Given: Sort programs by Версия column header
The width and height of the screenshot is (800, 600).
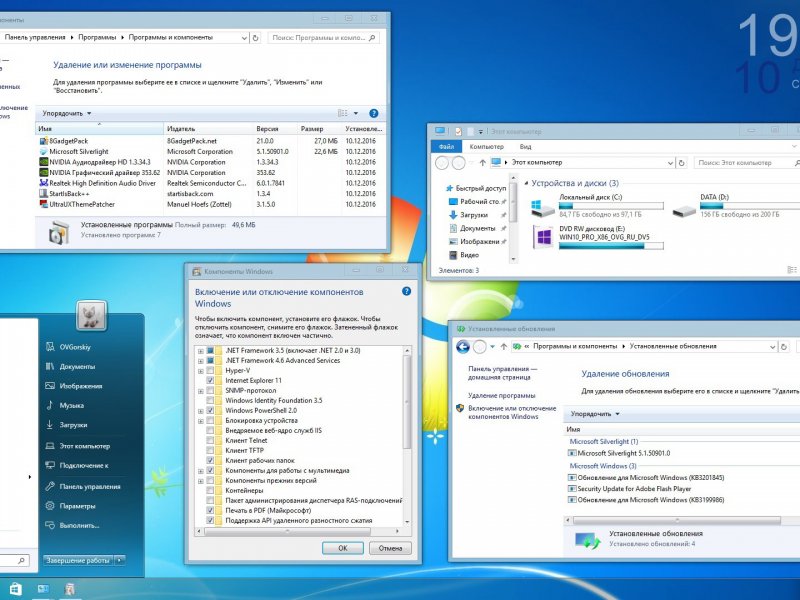Looking at the screenshot, I should (x=276, y=129).
